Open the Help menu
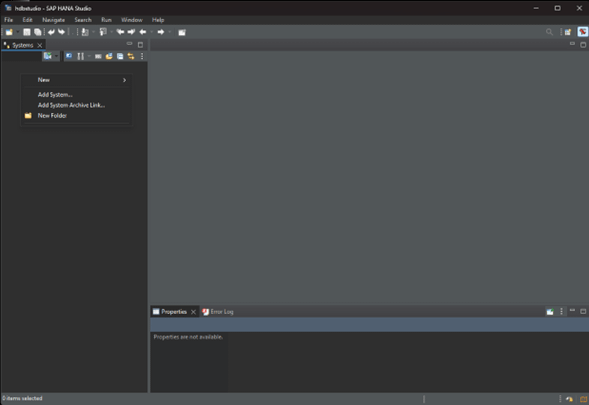This screenshot has height=405, width=589. tap(158, 20)
